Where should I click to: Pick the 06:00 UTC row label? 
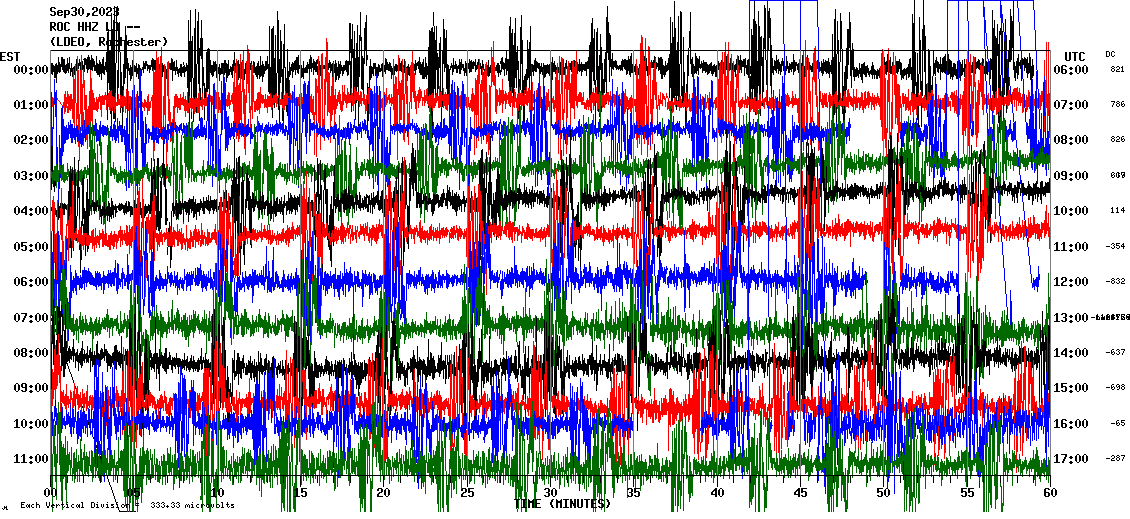click(x=1071, y=70)
